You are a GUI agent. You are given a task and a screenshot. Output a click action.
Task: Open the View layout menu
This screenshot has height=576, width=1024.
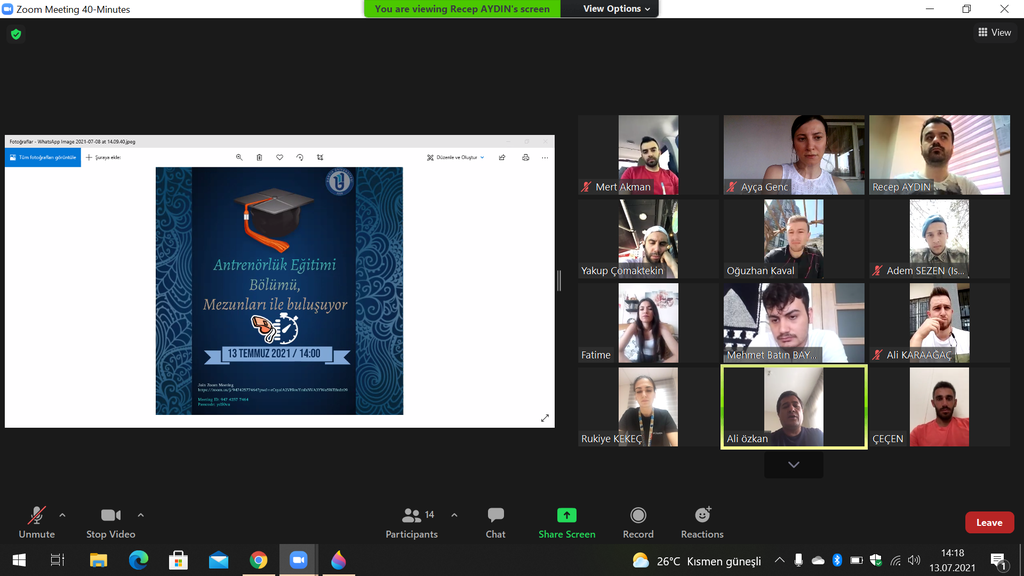tap(994, 33)
